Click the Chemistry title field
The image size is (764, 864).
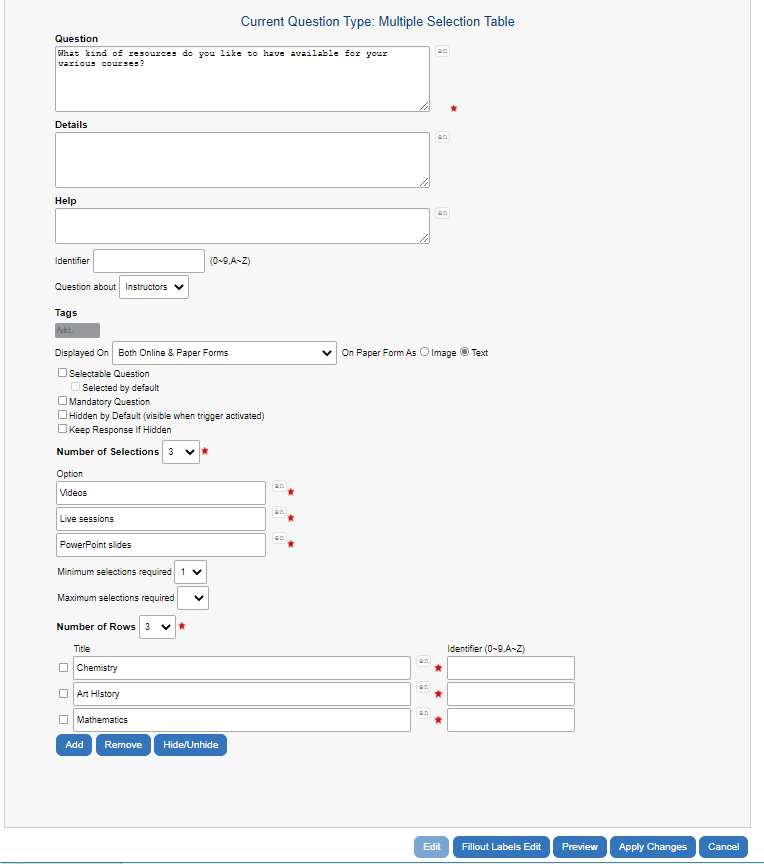pos(242,668)
